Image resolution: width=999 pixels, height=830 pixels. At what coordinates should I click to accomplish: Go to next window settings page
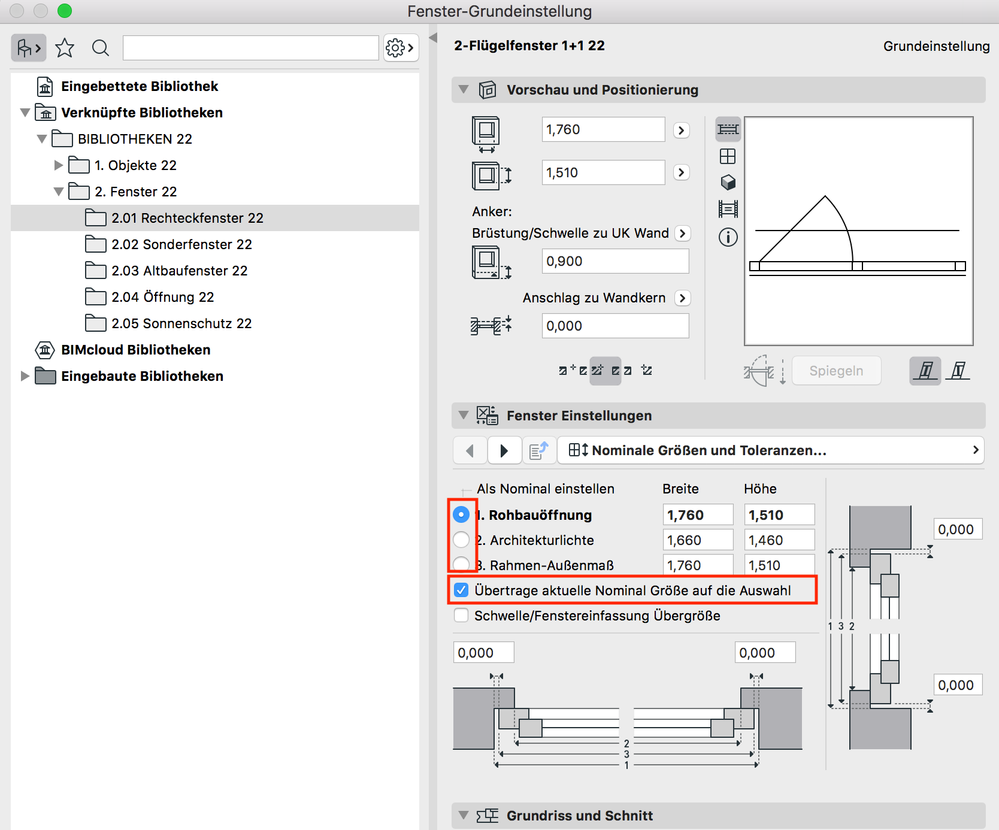coord(504,450)
